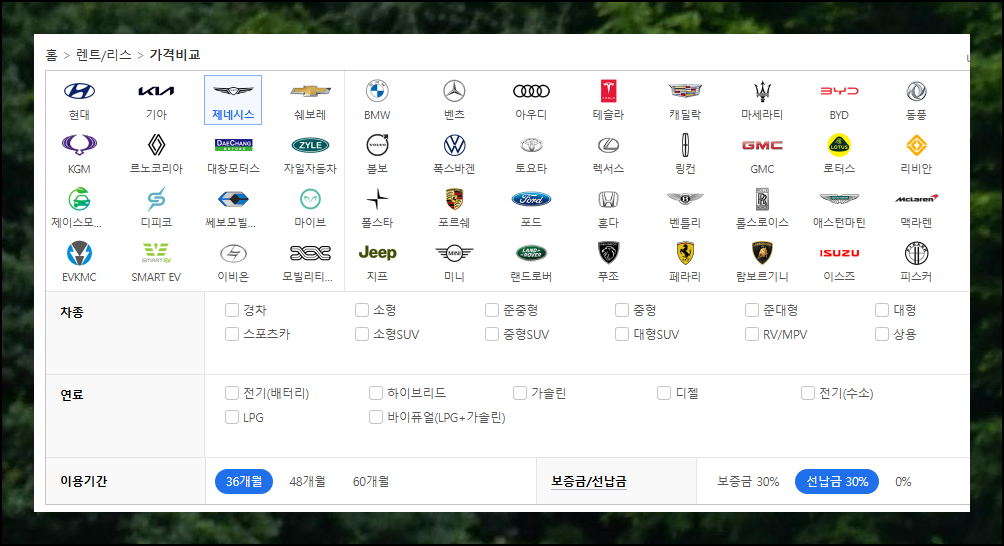Select the Volkswagen (폭스바겐) logo
This screenshot has height=546, width=1004.
[x=454, y=145]
